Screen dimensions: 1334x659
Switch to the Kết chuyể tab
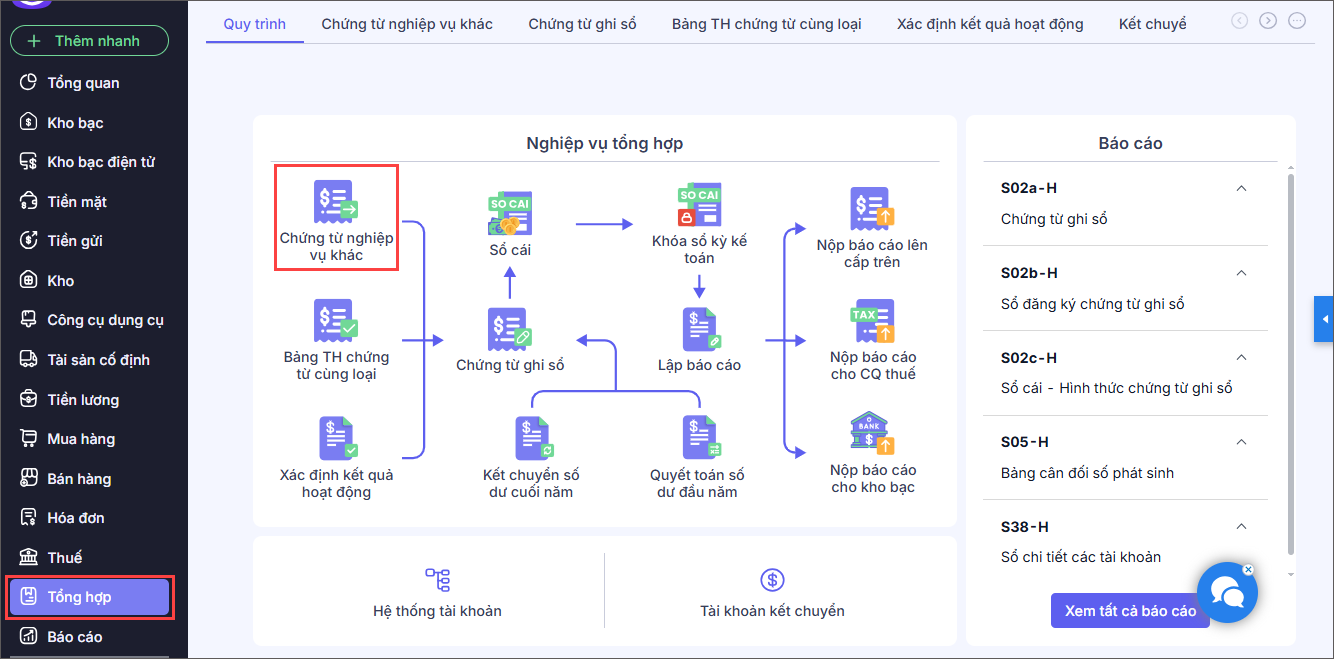pos(1153,24)
